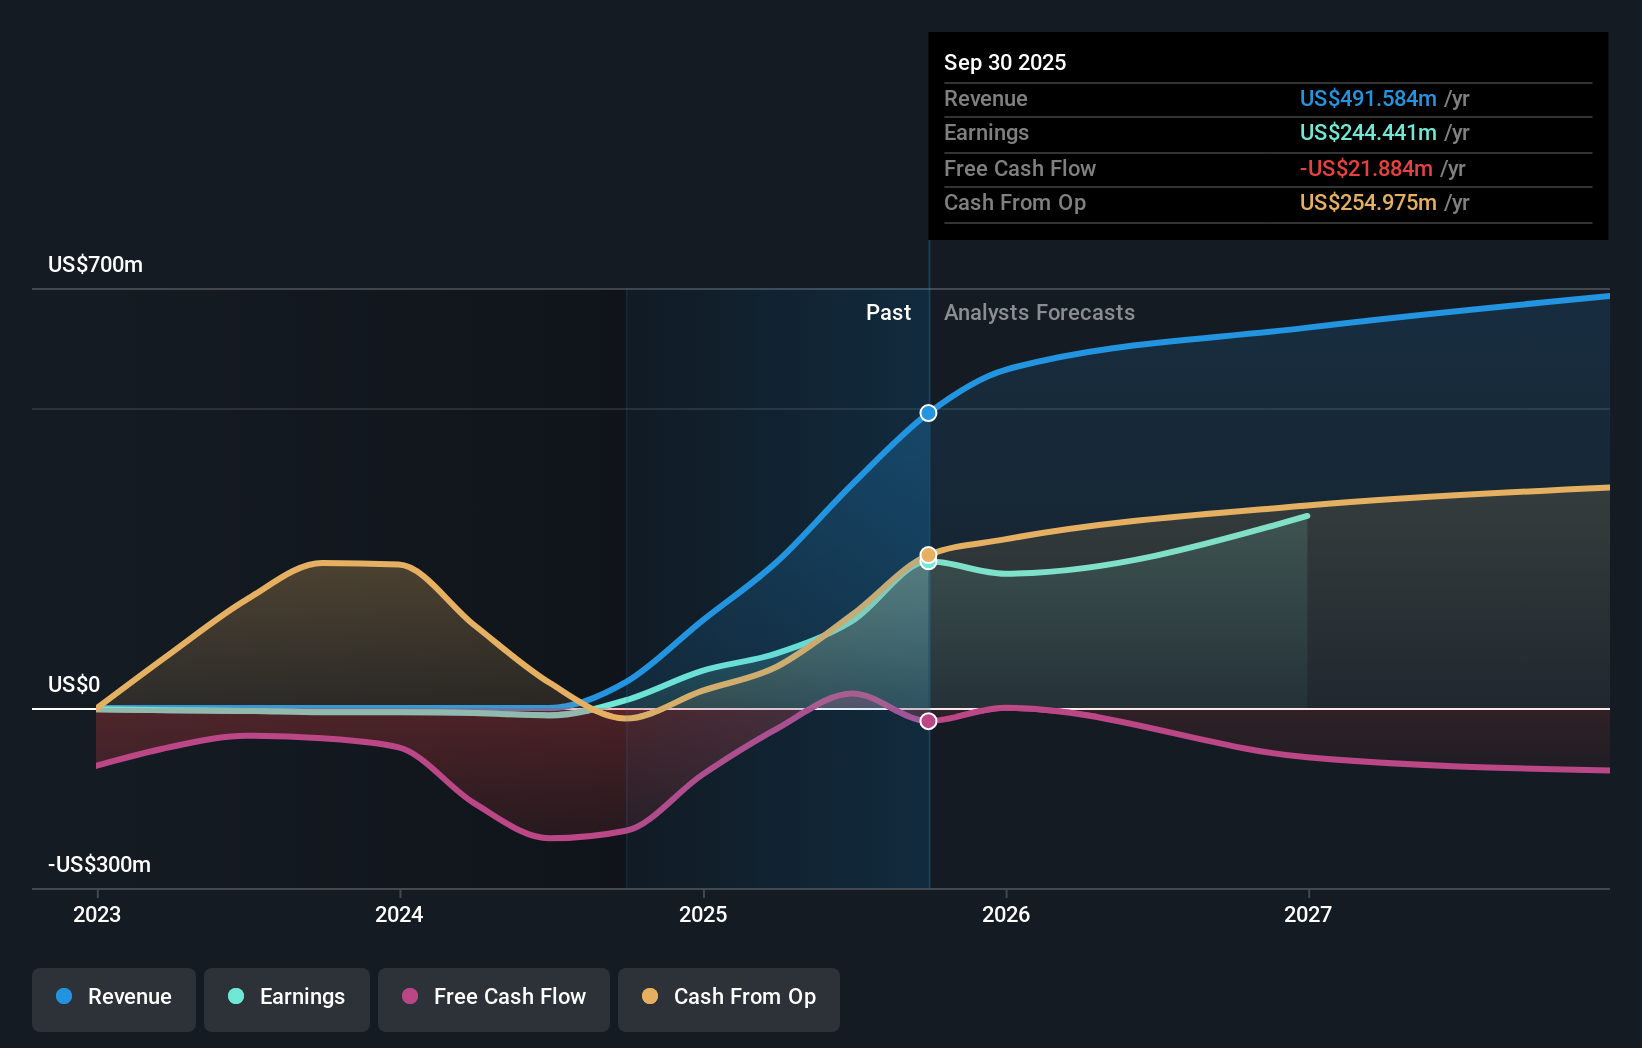The image size is (1642, 1048).
Task: Toggle the Earnings series off
Action: point(287,997)
